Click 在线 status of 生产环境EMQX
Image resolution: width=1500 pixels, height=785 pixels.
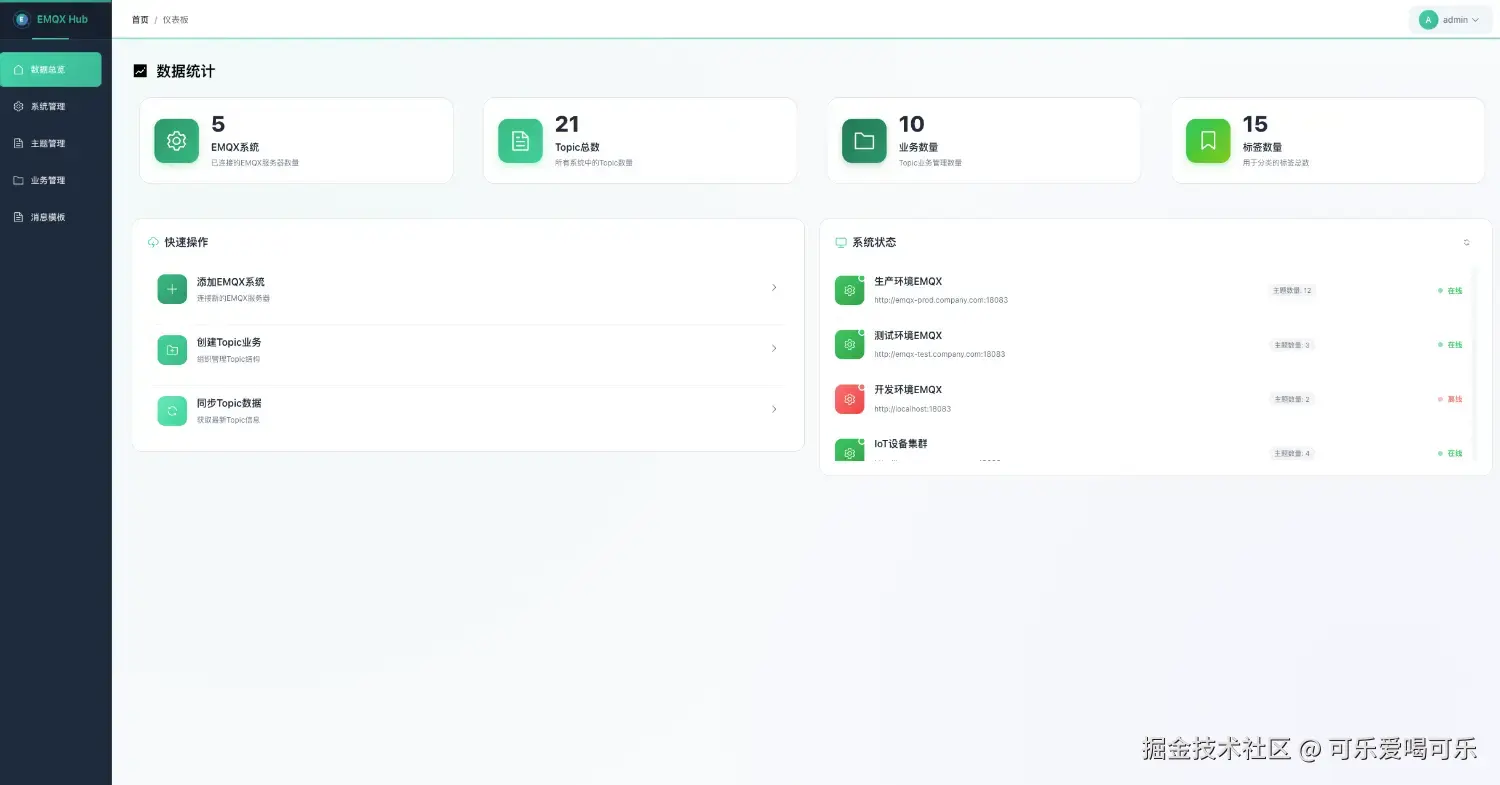(x=1450, y=291)
